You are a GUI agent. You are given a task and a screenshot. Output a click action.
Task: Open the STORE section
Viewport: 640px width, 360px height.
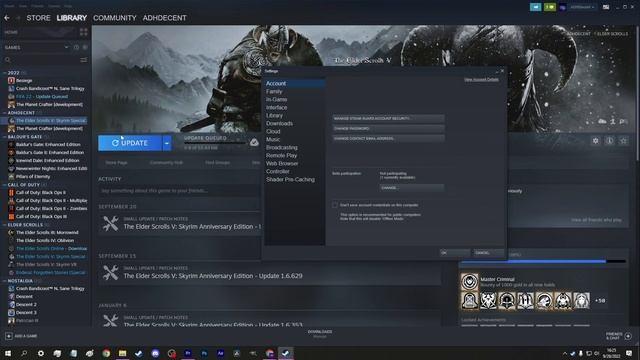click(38, 18)
